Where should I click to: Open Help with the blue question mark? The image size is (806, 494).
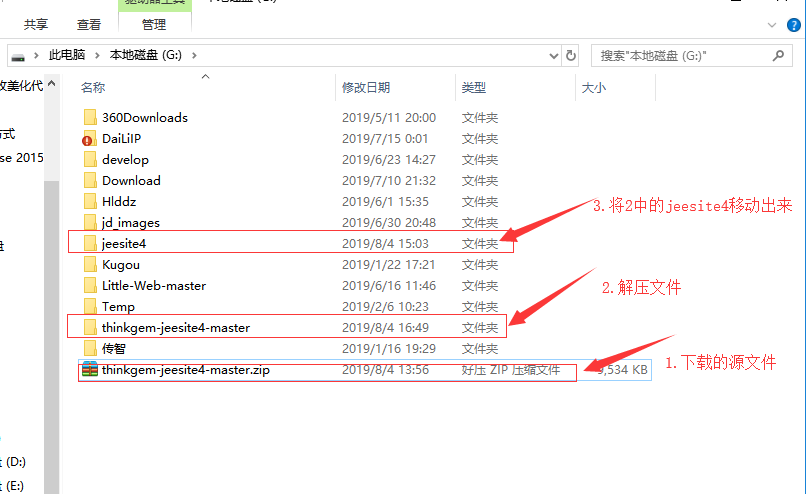pos(794,25)
